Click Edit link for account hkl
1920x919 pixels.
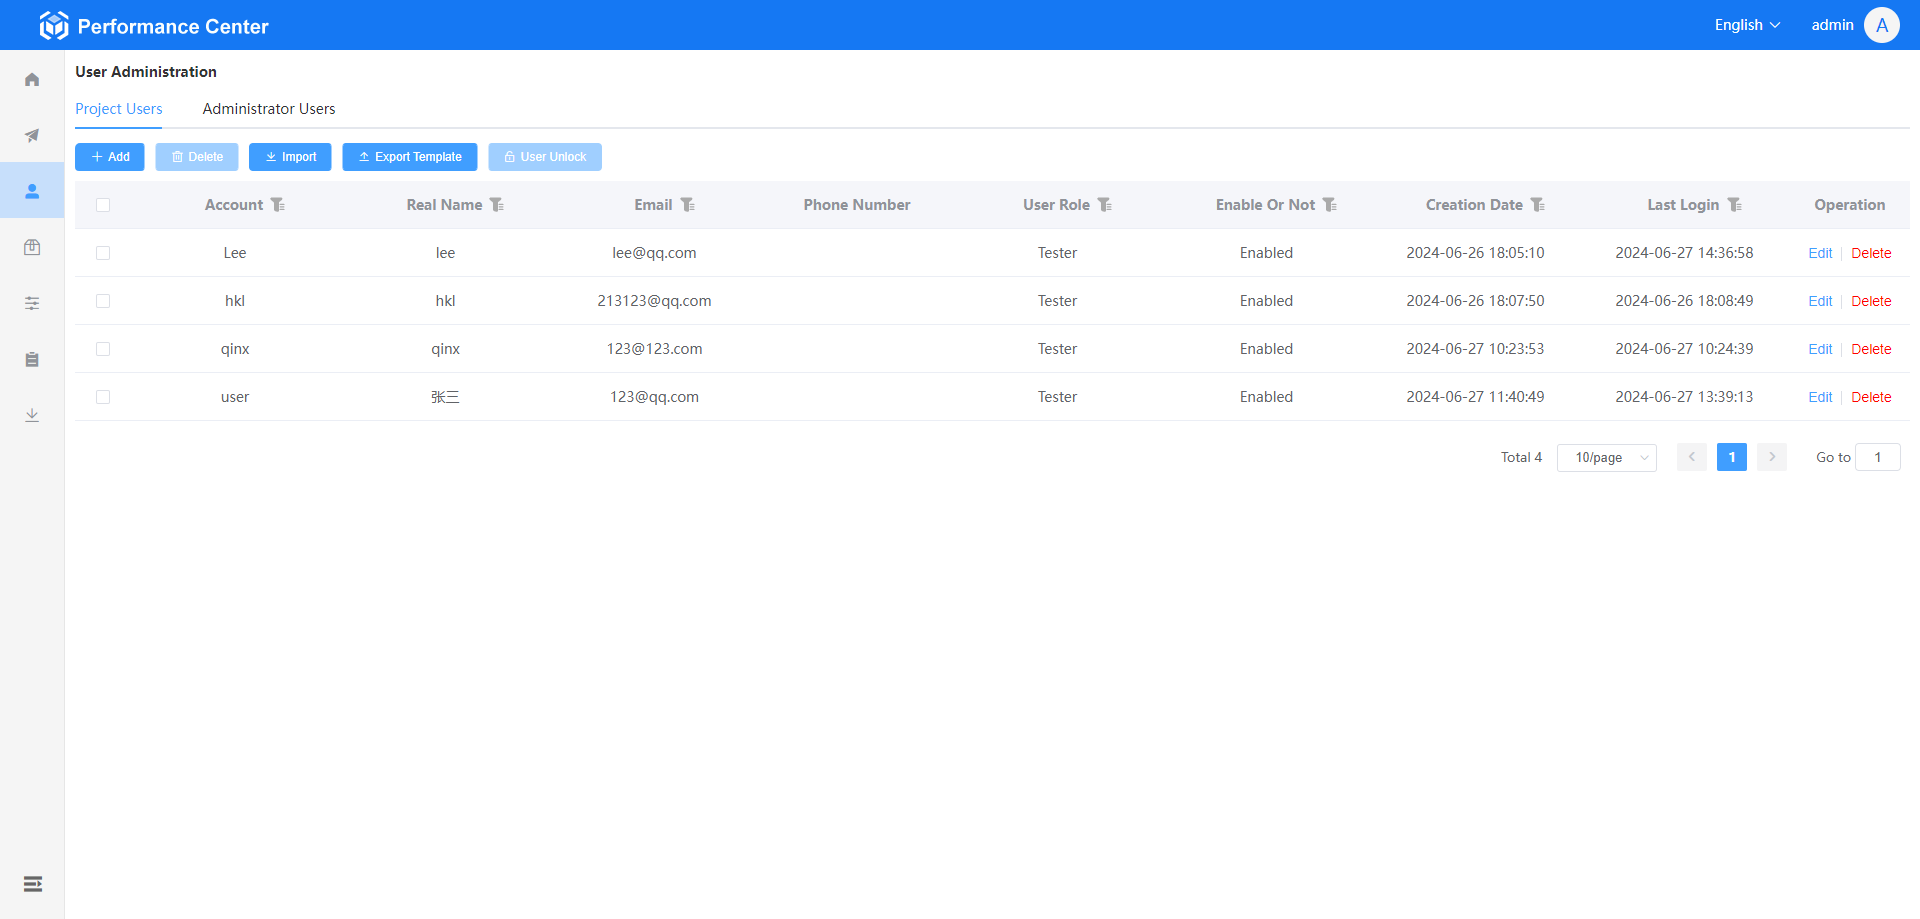pyautogui.click(x=1819, y=301)
